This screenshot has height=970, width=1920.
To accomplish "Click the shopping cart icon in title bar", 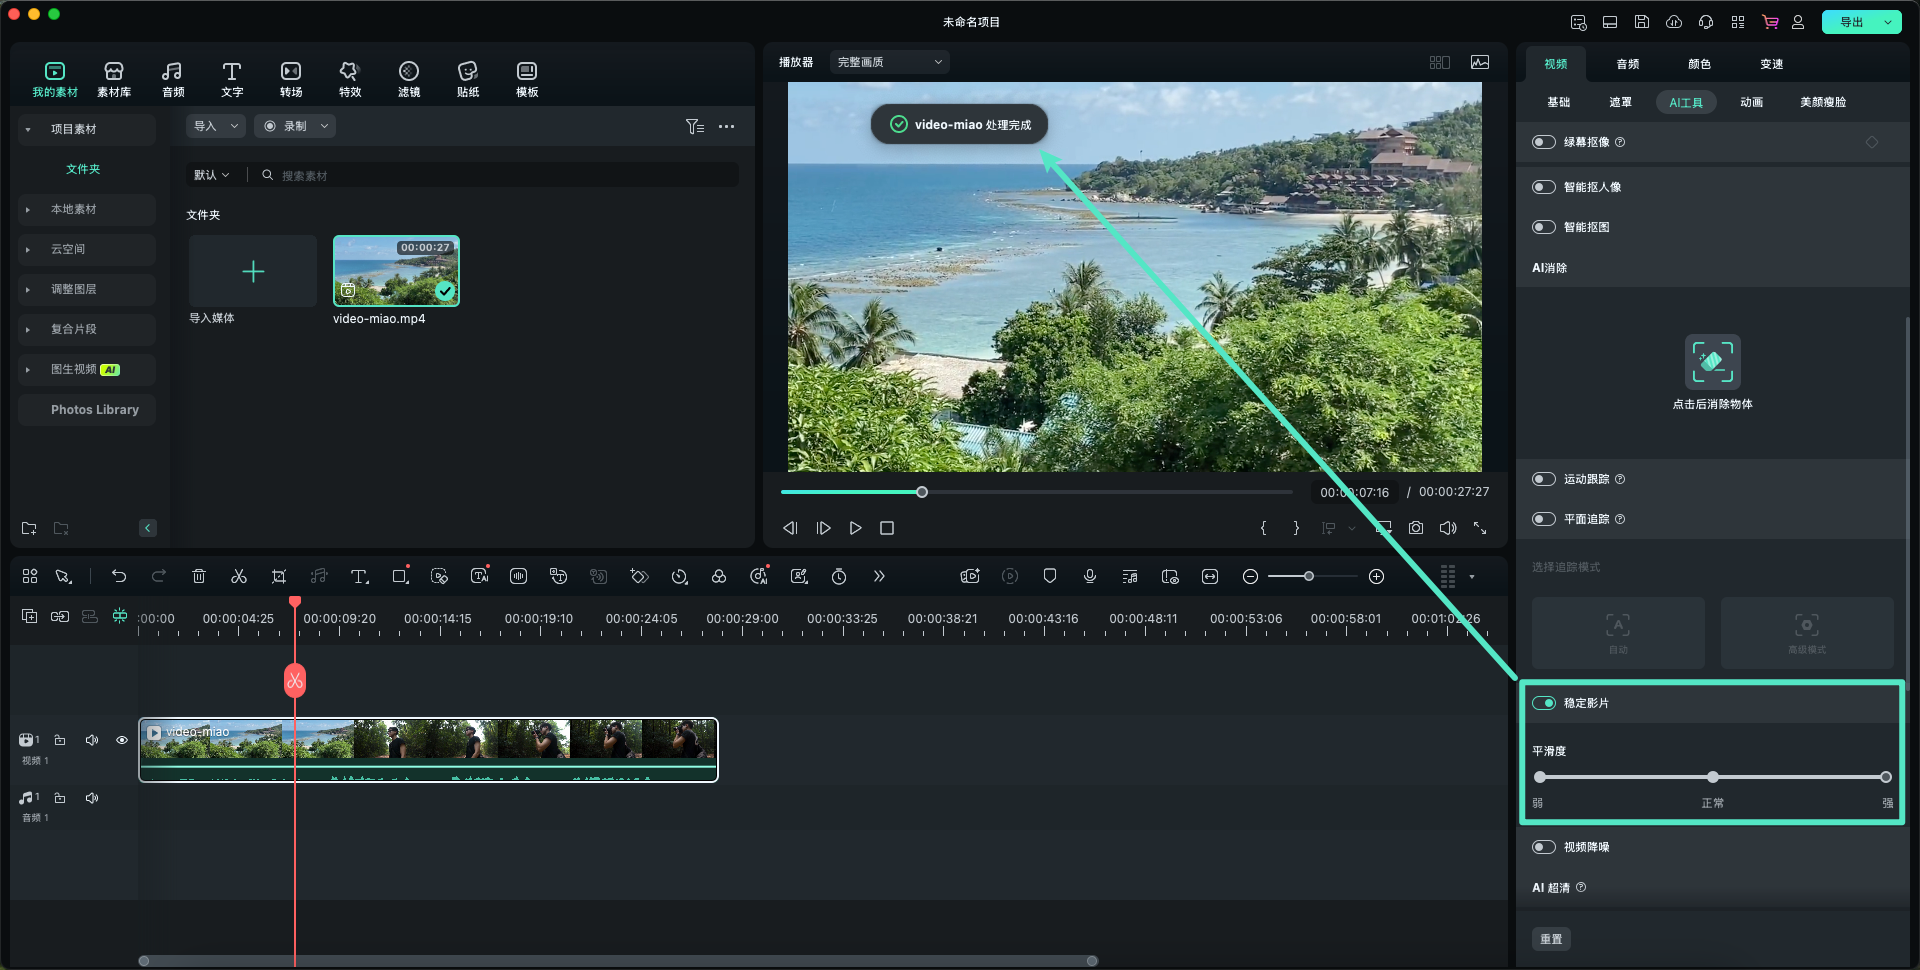I will click(x=1770, y=22).
